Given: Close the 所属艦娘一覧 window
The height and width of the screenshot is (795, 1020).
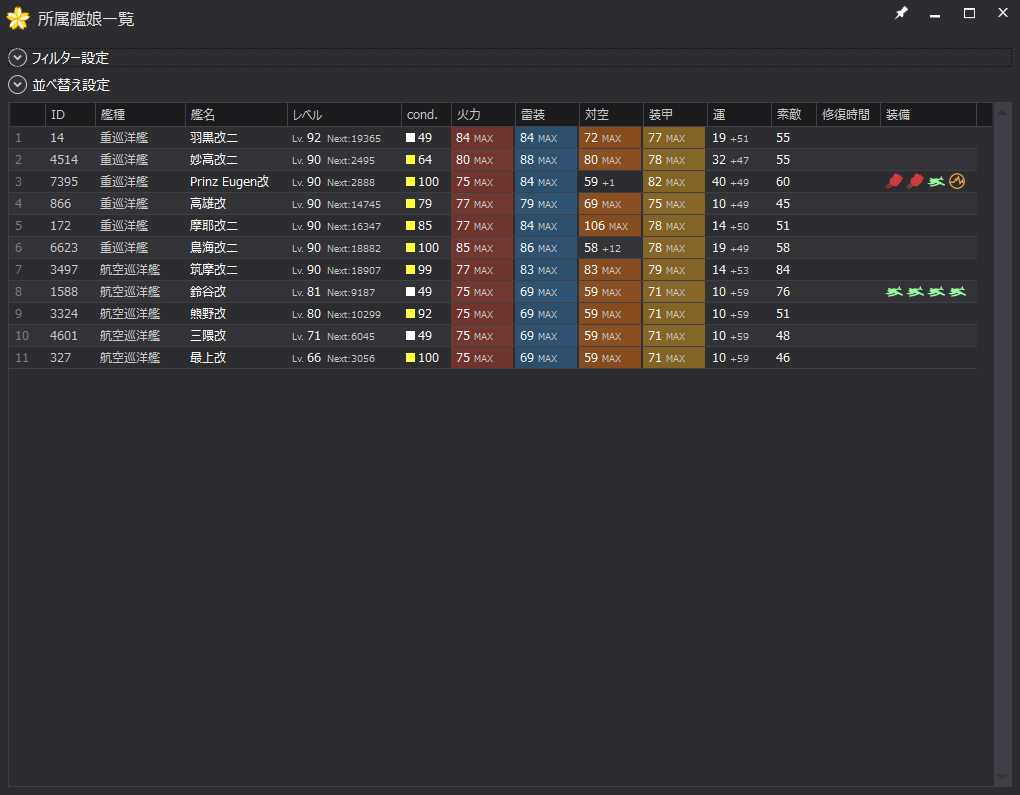Looking at the screenshot, I should tap(1003, 13).
